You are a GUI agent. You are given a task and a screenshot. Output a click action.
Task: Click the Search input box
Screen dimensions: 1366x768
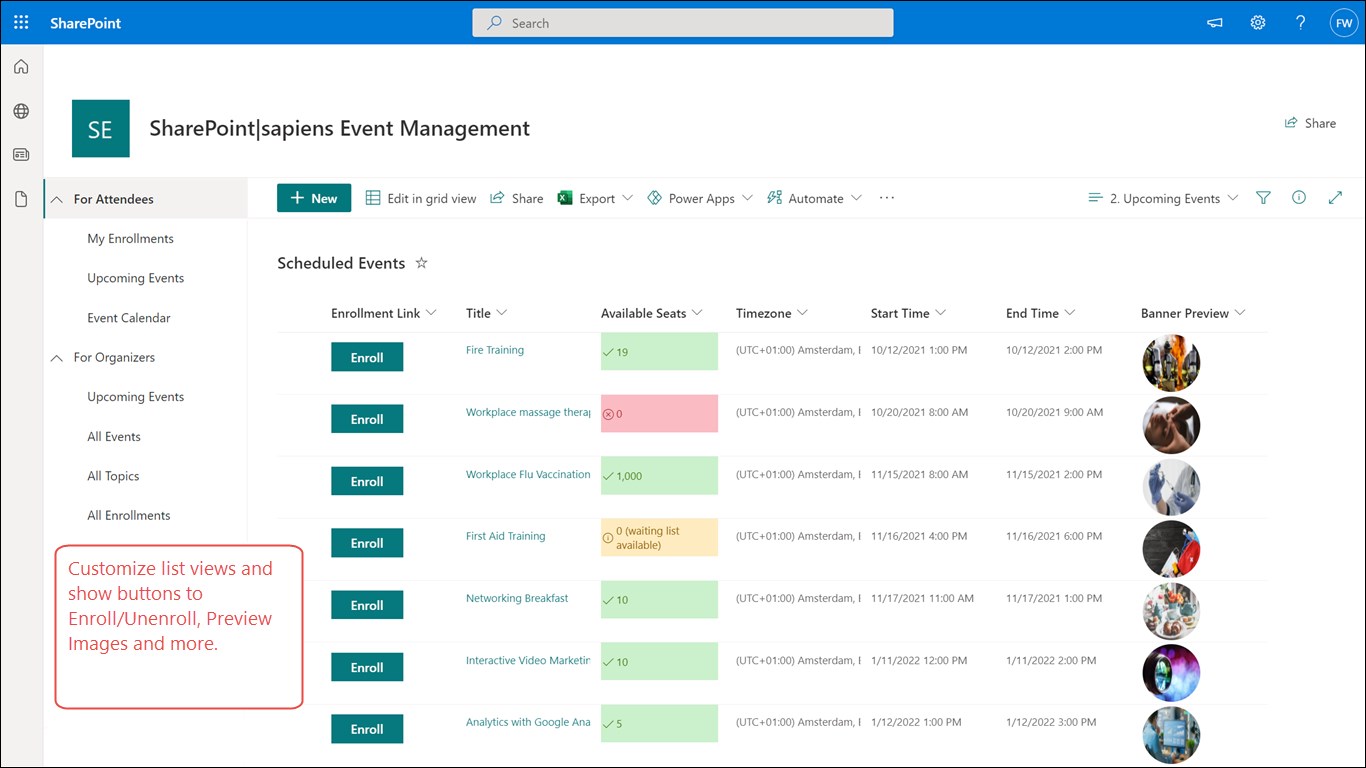tap(683, 23)
